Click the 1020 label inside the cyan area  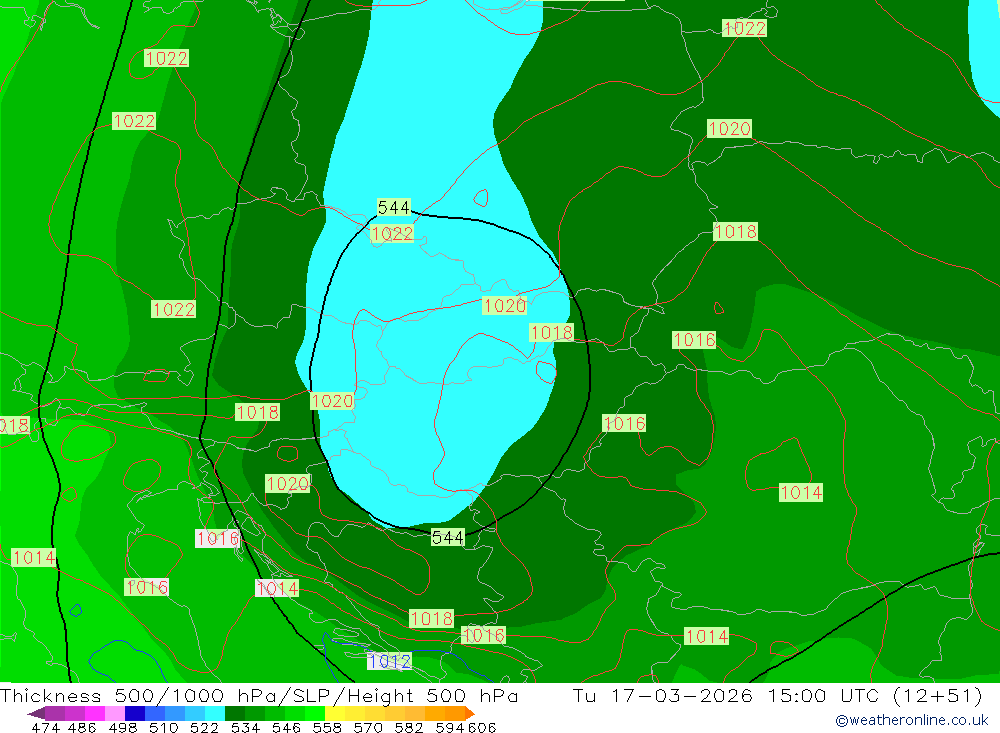click(x=504, y=306)
